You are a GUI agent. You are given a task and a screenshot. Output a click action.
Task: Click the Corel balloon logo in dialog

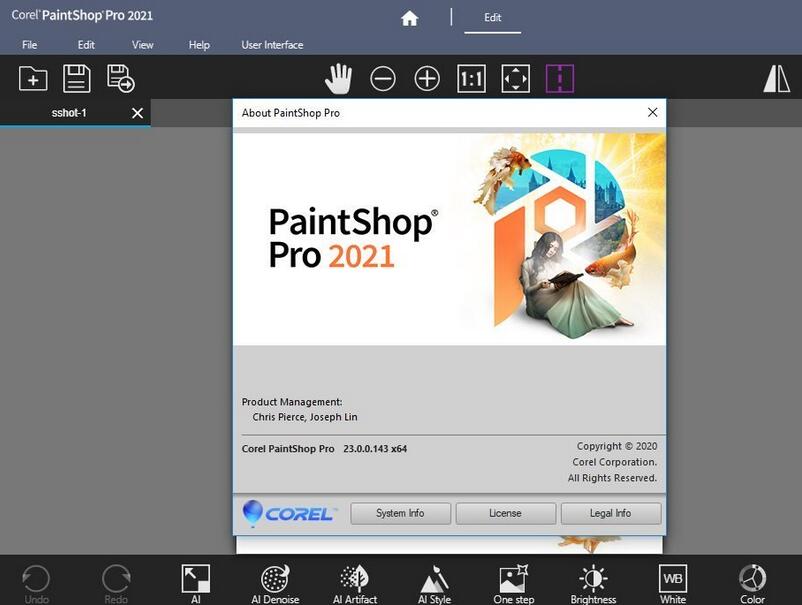290,513
